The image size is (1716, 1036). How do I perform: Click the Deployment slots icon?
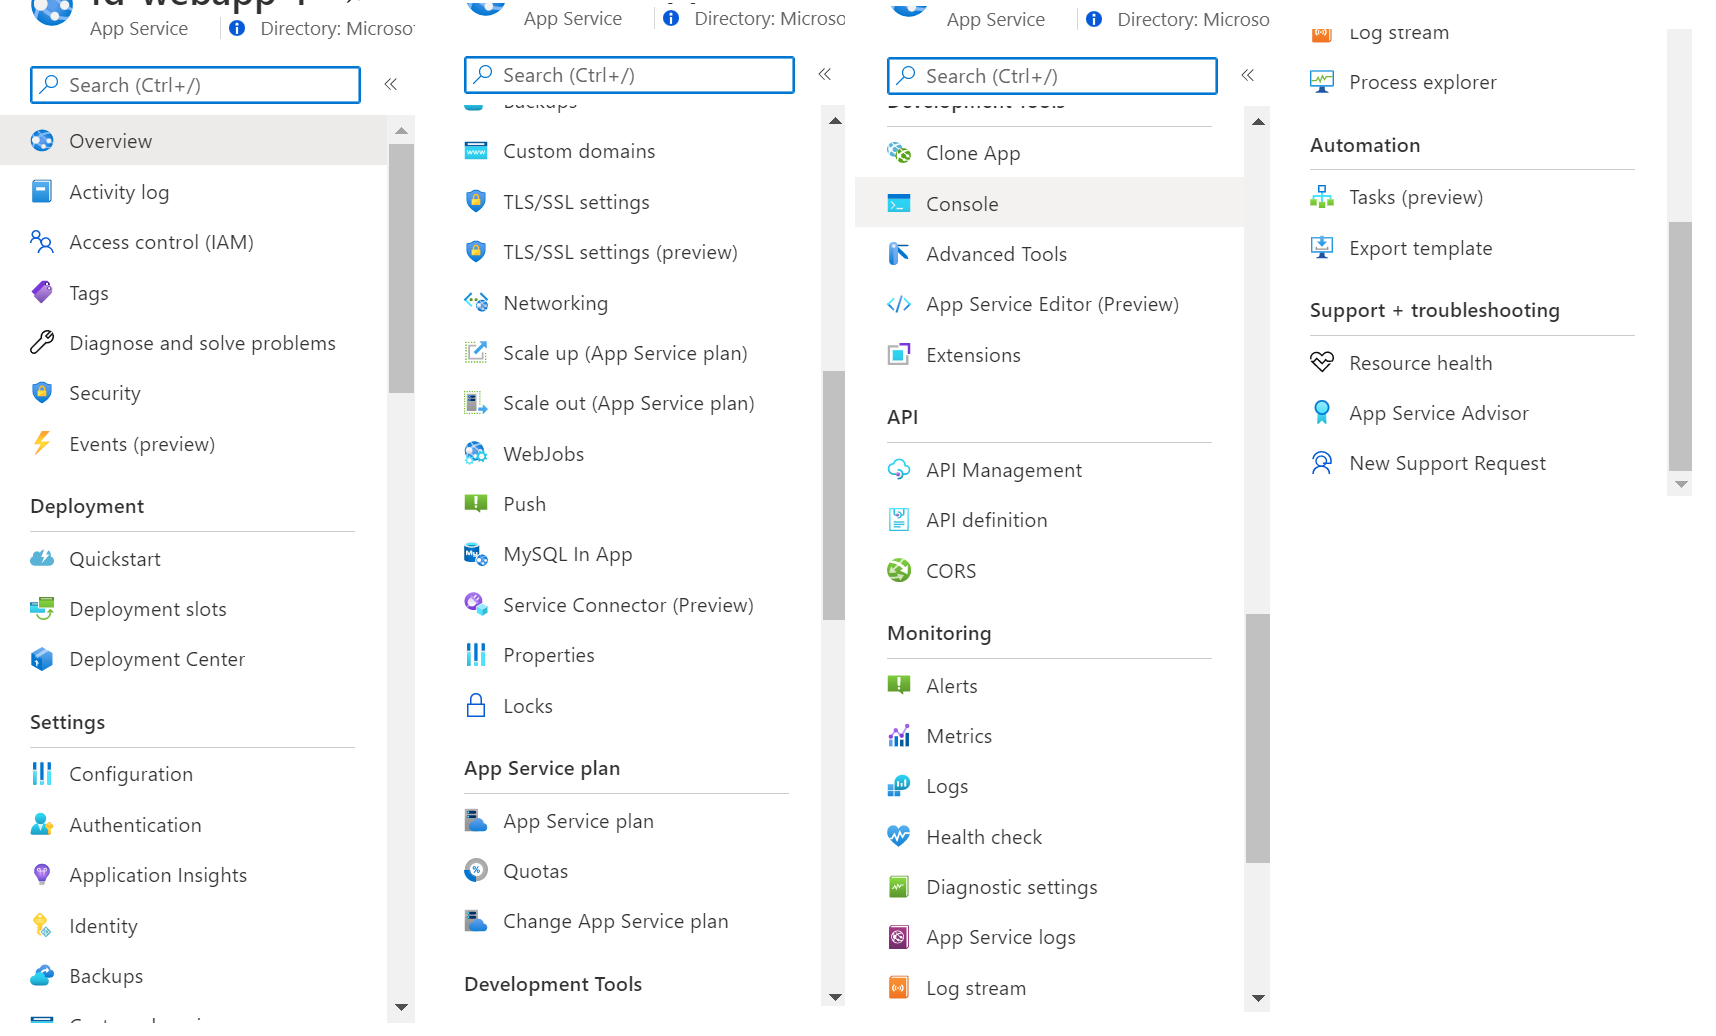[42, 609]
